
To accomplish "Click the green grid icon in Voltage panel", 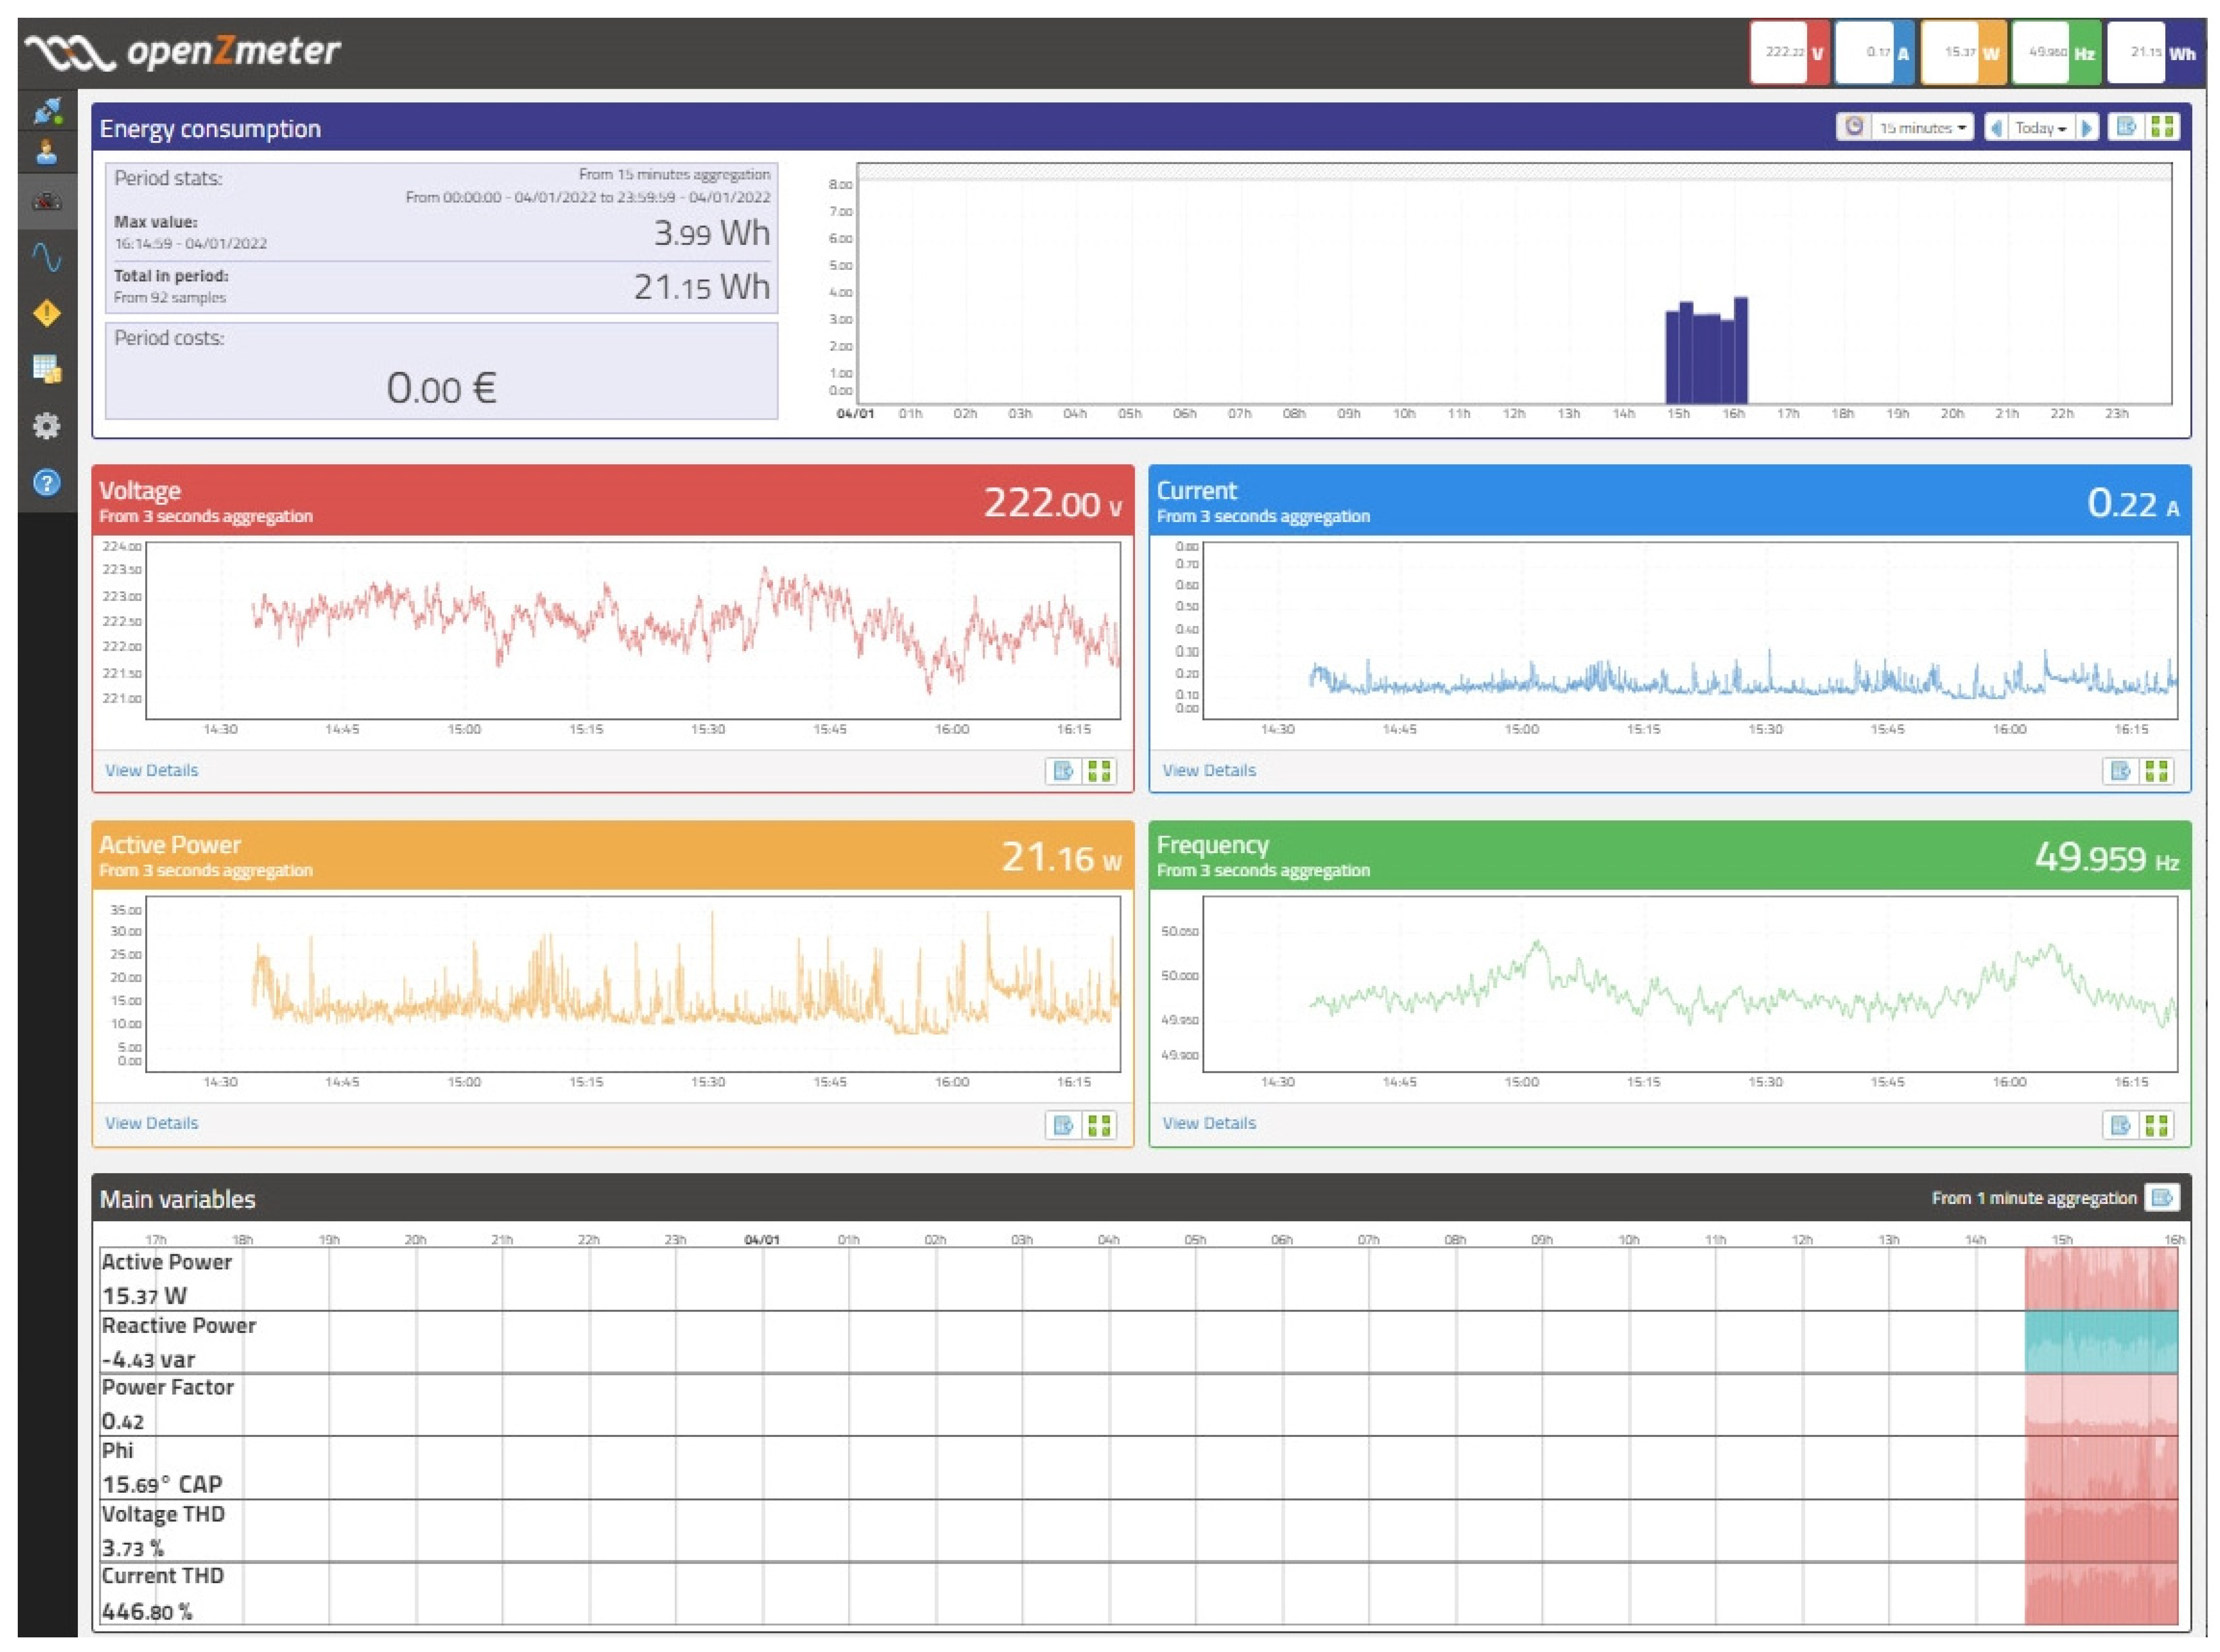I will pyautogui.click(x=1100, y=771).
